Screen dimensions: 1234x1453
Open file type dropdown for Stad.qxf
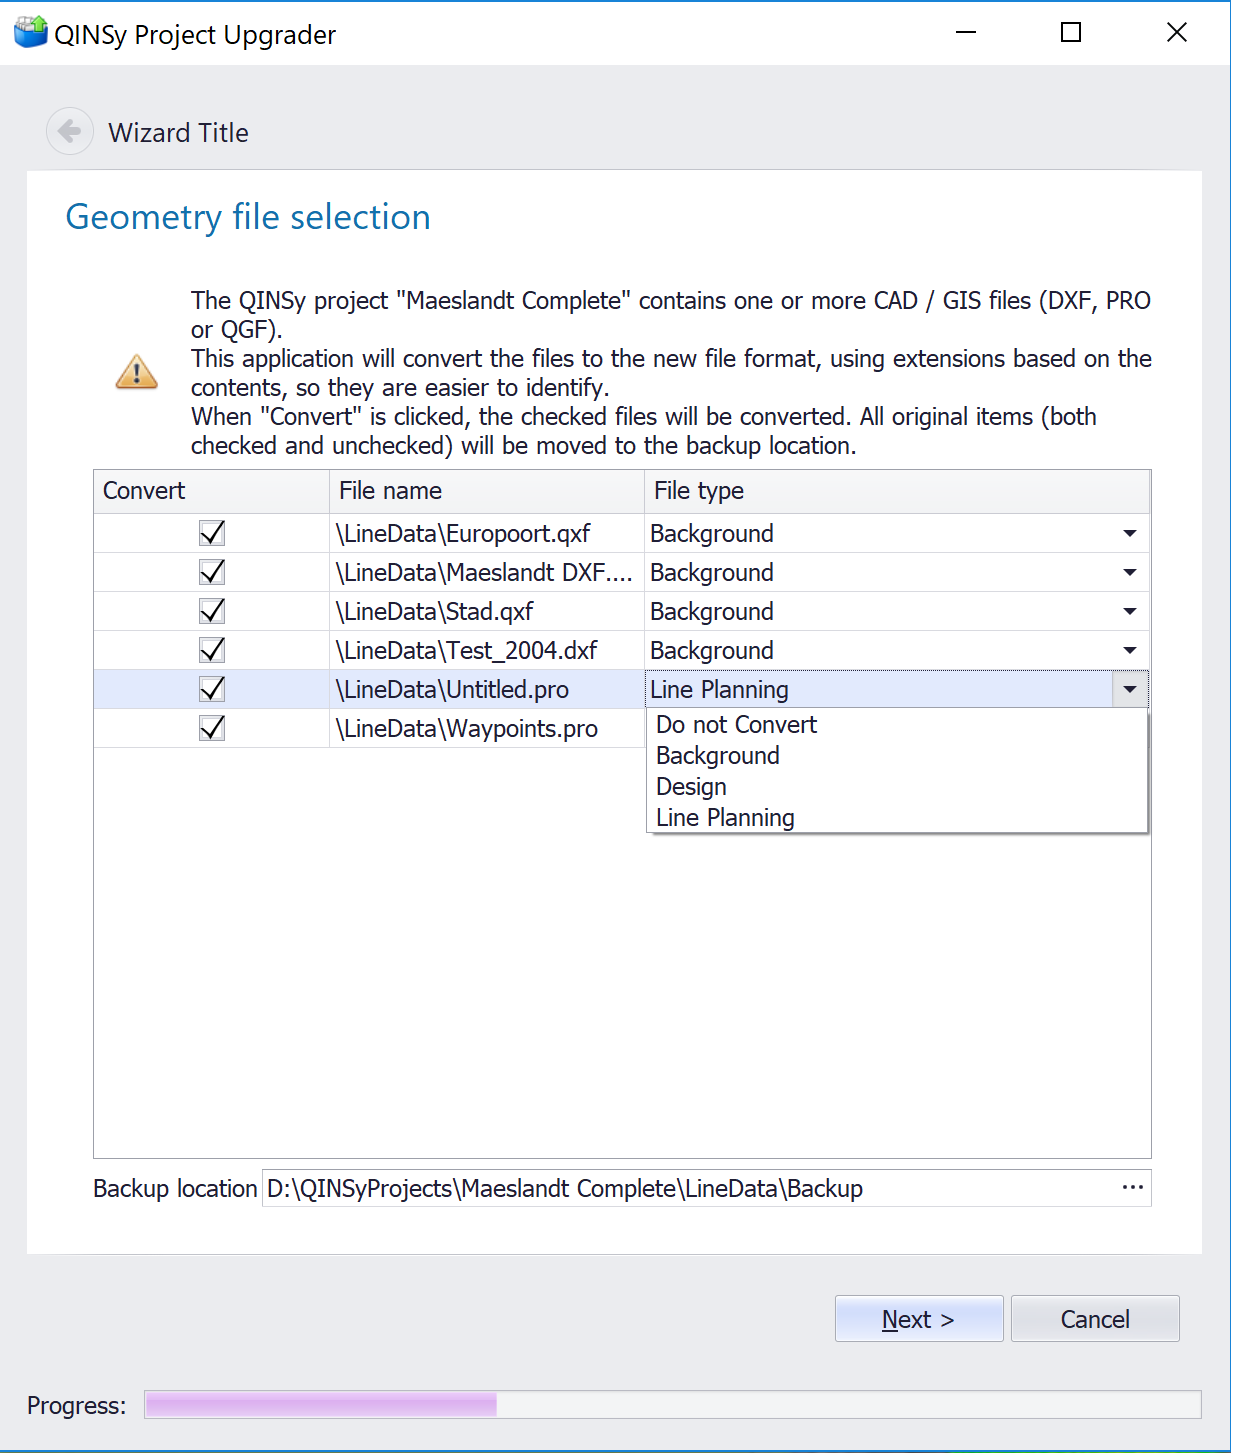coord(1129,611)
